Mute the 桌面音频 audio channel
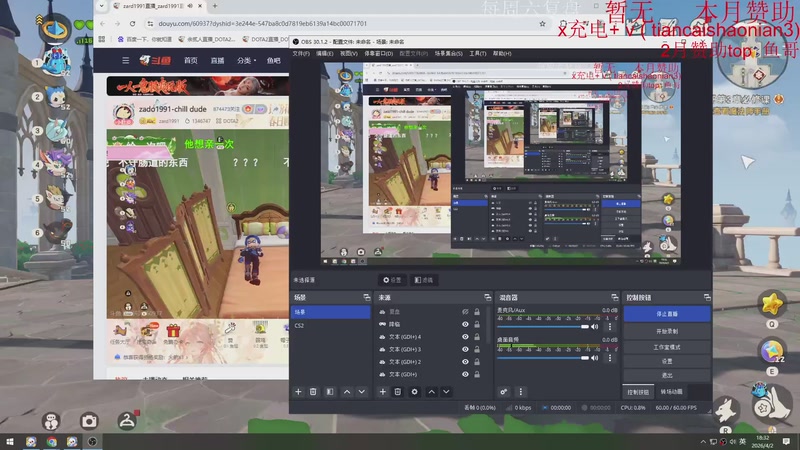 coord(594,358)
